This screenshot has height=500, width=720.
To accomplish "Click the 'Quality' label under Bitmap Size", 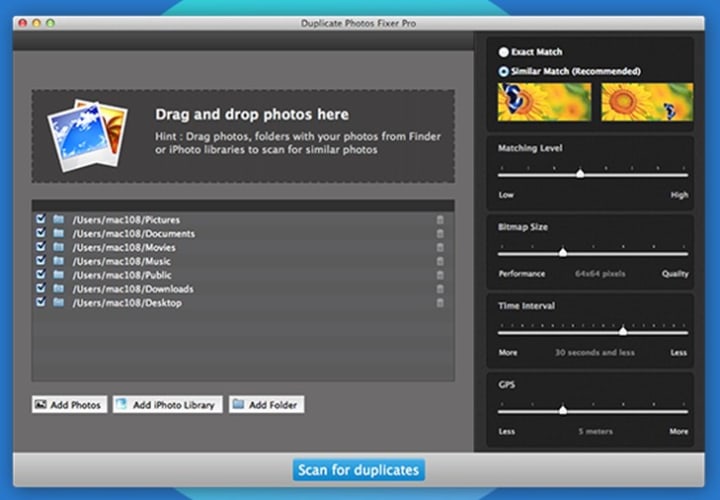I will point(675,274).
